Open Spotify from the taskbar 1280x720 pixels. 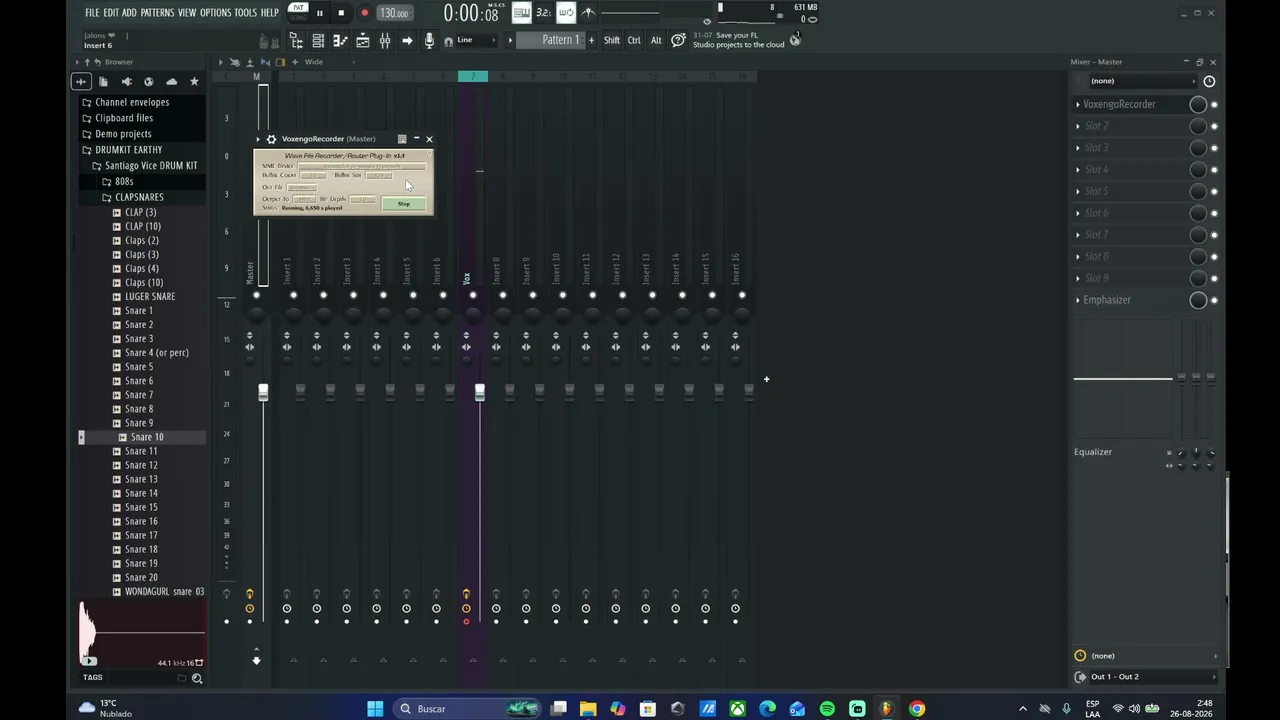(827, 709)
